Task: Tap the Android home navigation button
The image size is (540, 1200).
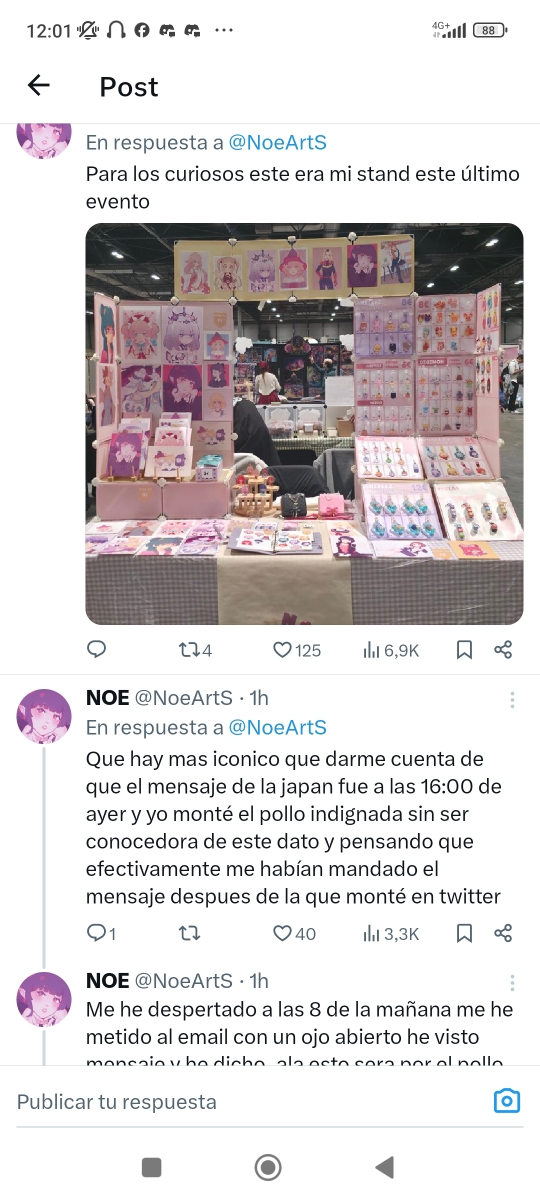Action: click(x=268, y=1166)
